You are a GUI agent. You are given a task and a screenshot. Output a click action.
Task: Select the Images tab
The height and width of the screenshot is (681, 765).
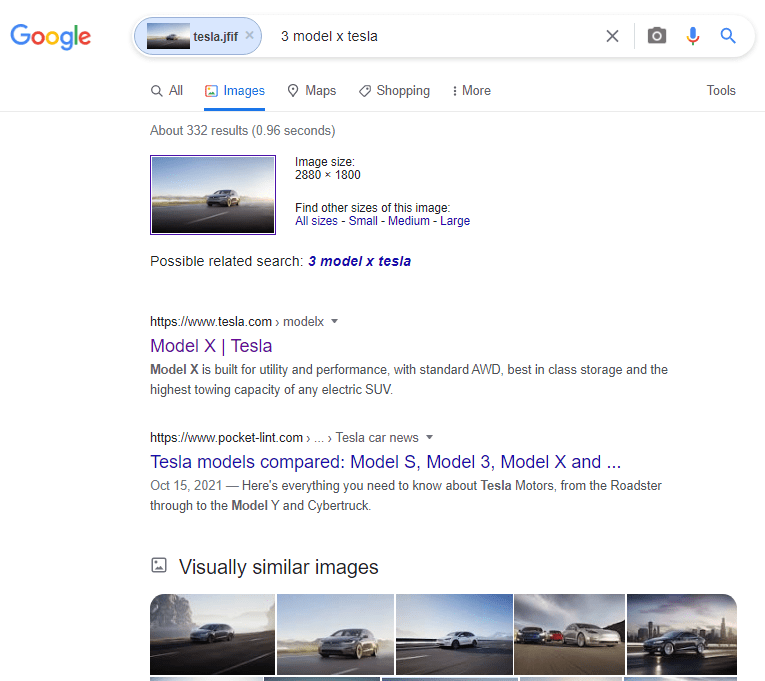235,91
